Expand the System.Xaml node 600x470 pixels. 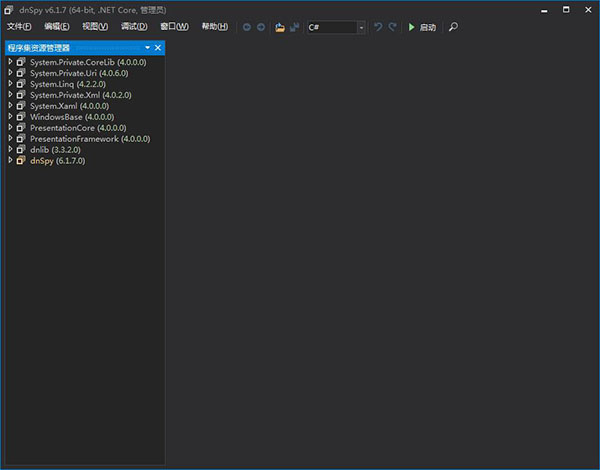point(10,105)
